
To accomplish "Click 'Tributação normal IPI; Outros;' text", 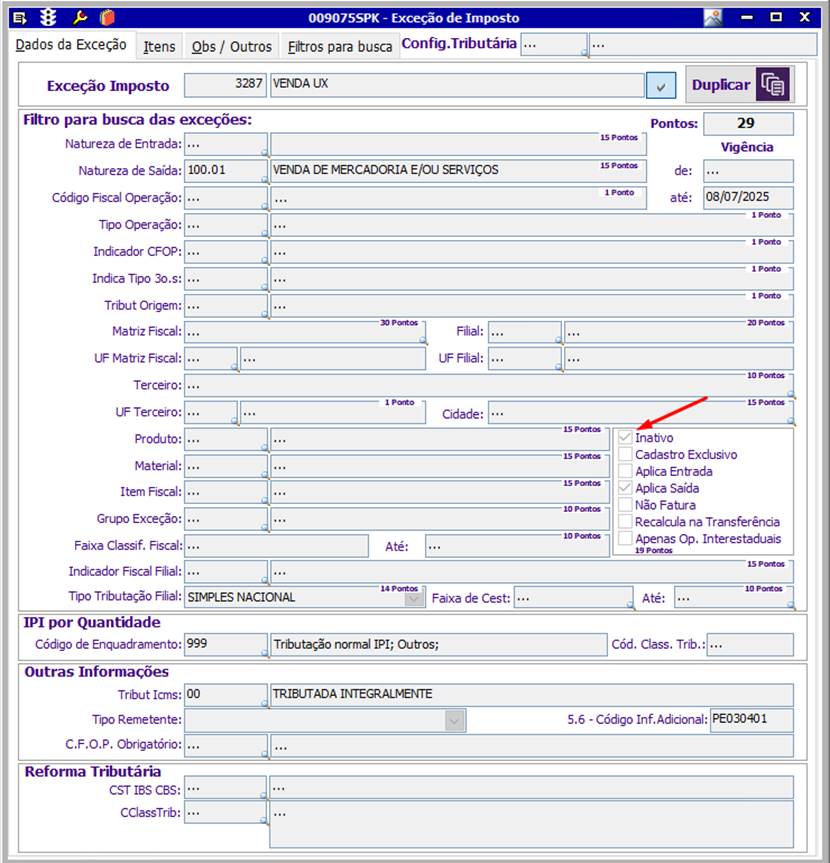I will coord(356,644).
